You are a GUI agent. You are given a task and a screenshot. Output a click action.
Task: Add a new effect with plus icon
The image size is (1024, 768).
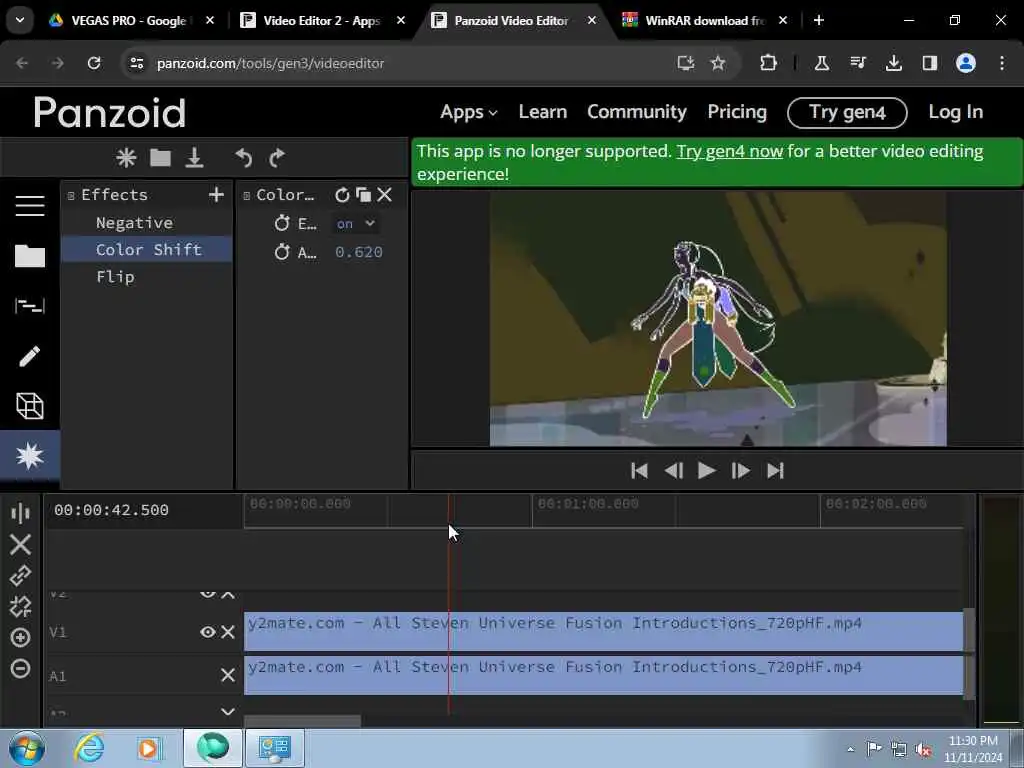point(216,195)
